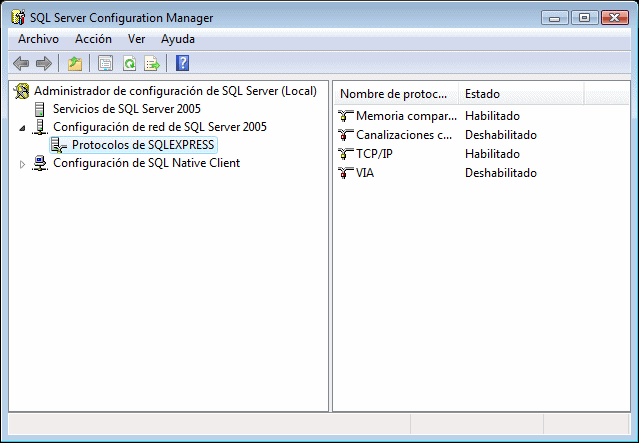Click the Back arrow toolbar icon

coord(21,63)
